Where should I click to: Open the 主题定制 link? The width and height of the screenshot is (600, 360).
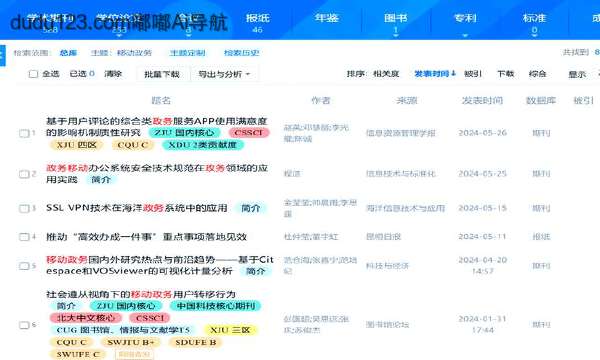pyautogui.click(x=188, y=53)
